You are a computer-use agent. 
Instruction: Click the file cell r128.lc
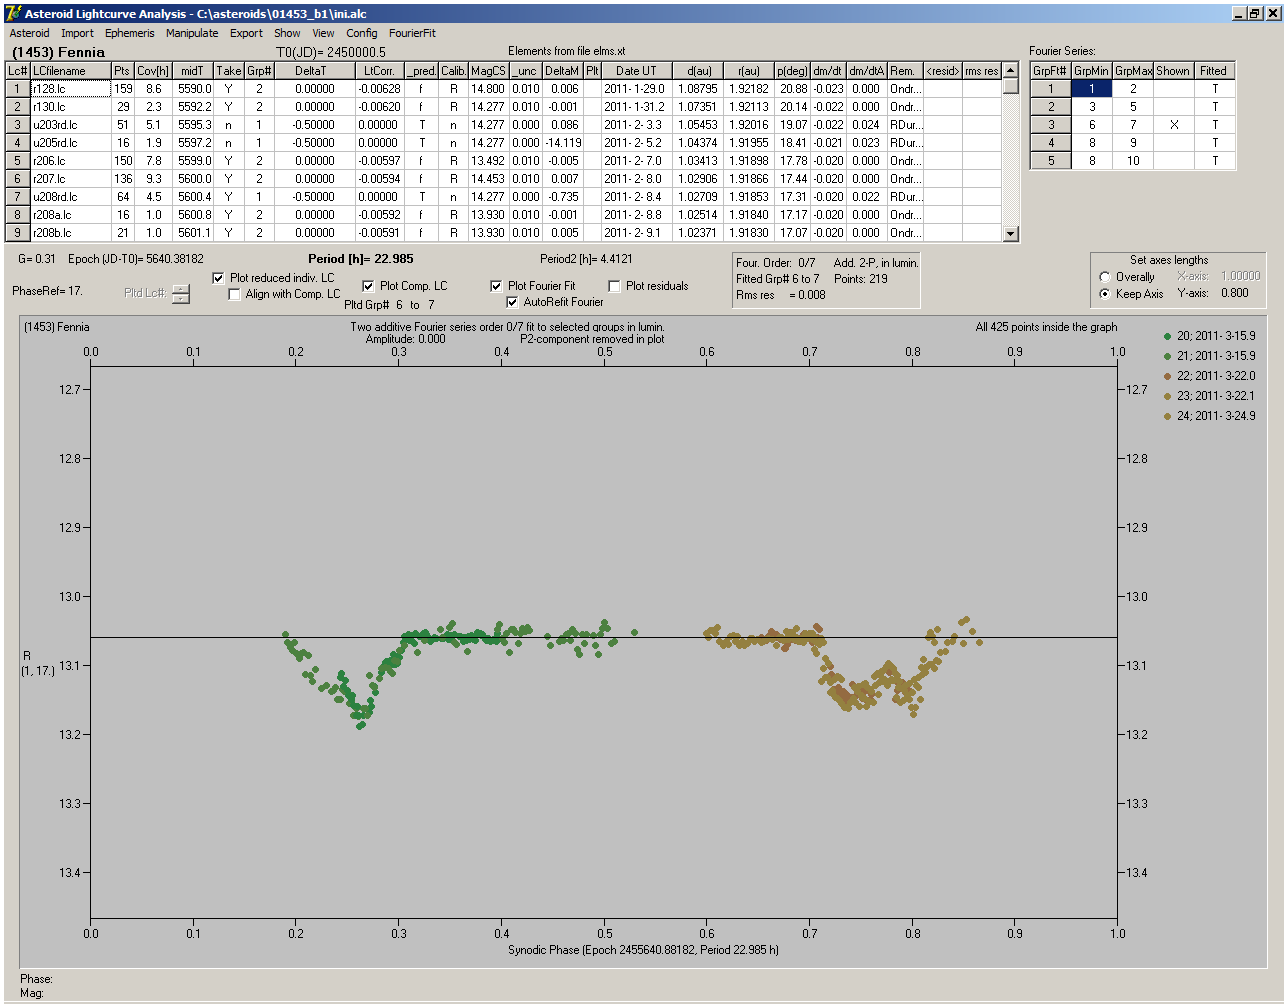click(x=70, y=89)
